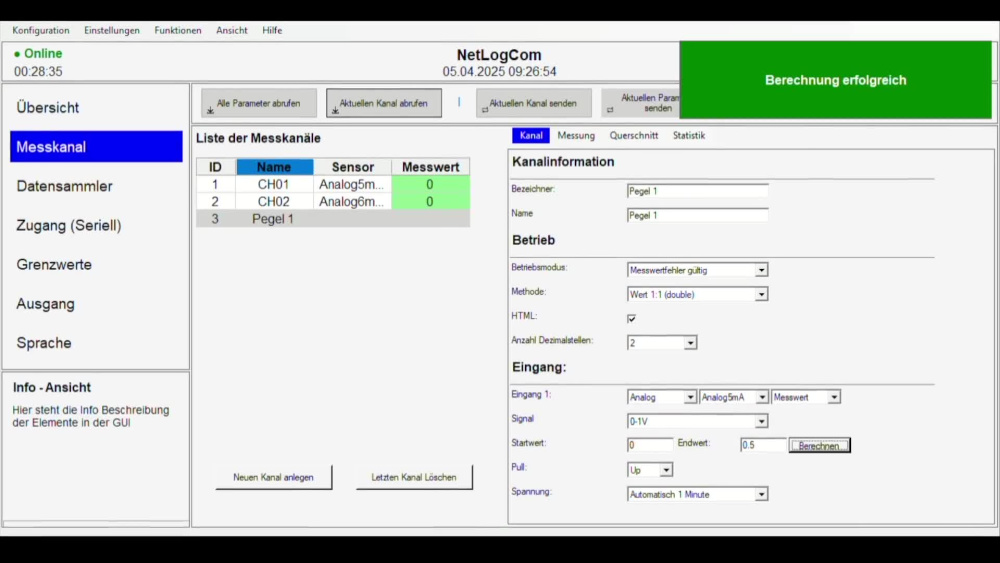
Task: Click the Messwert column header
Action: tap(430, 167)
